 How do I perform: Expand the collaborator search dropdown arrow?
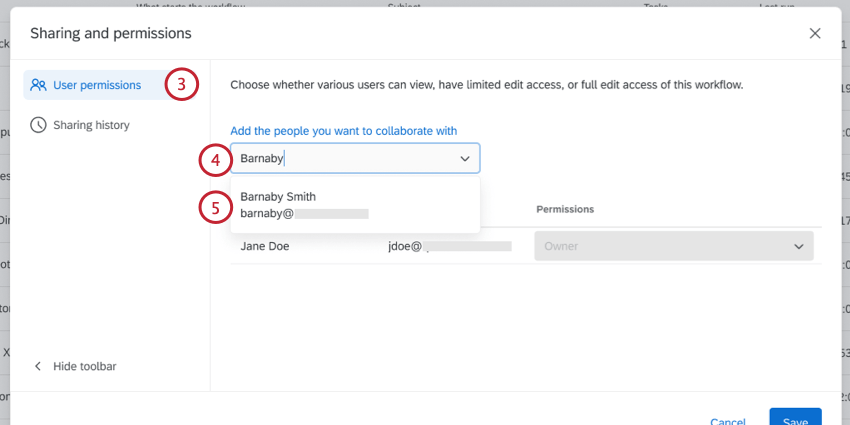465,158
